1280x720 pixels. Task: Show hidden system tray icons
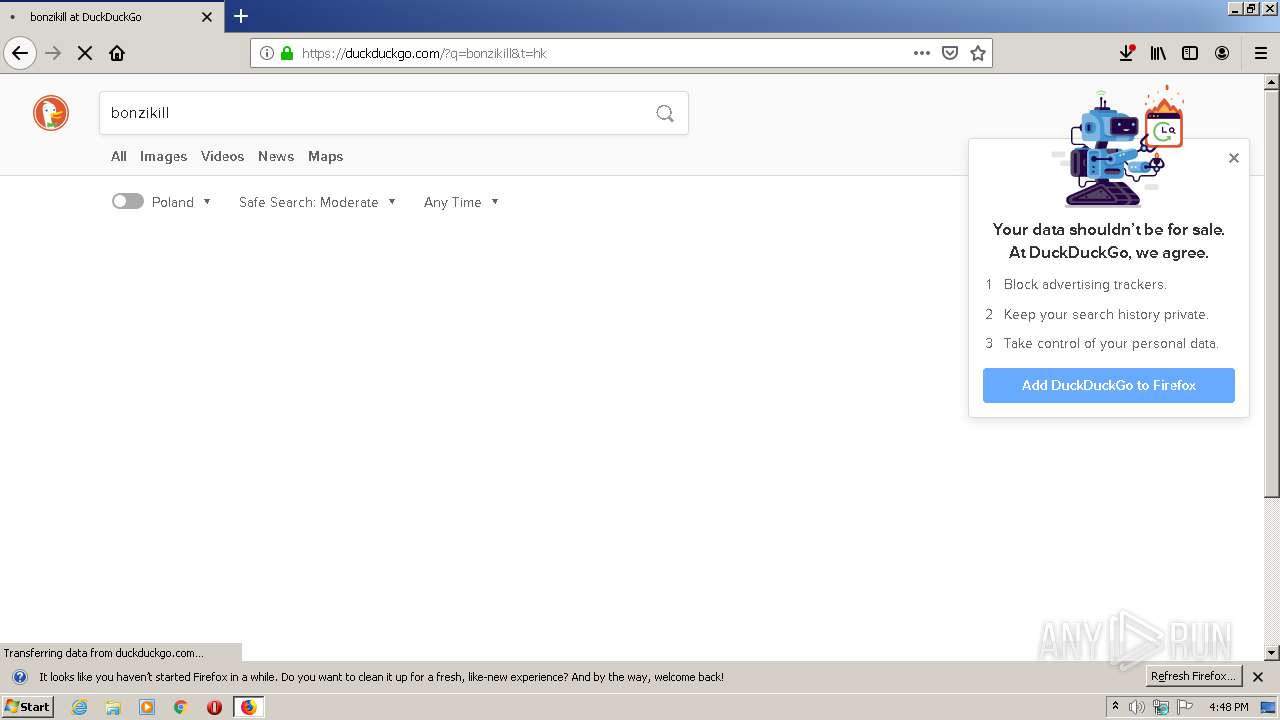pos(1115,707)
